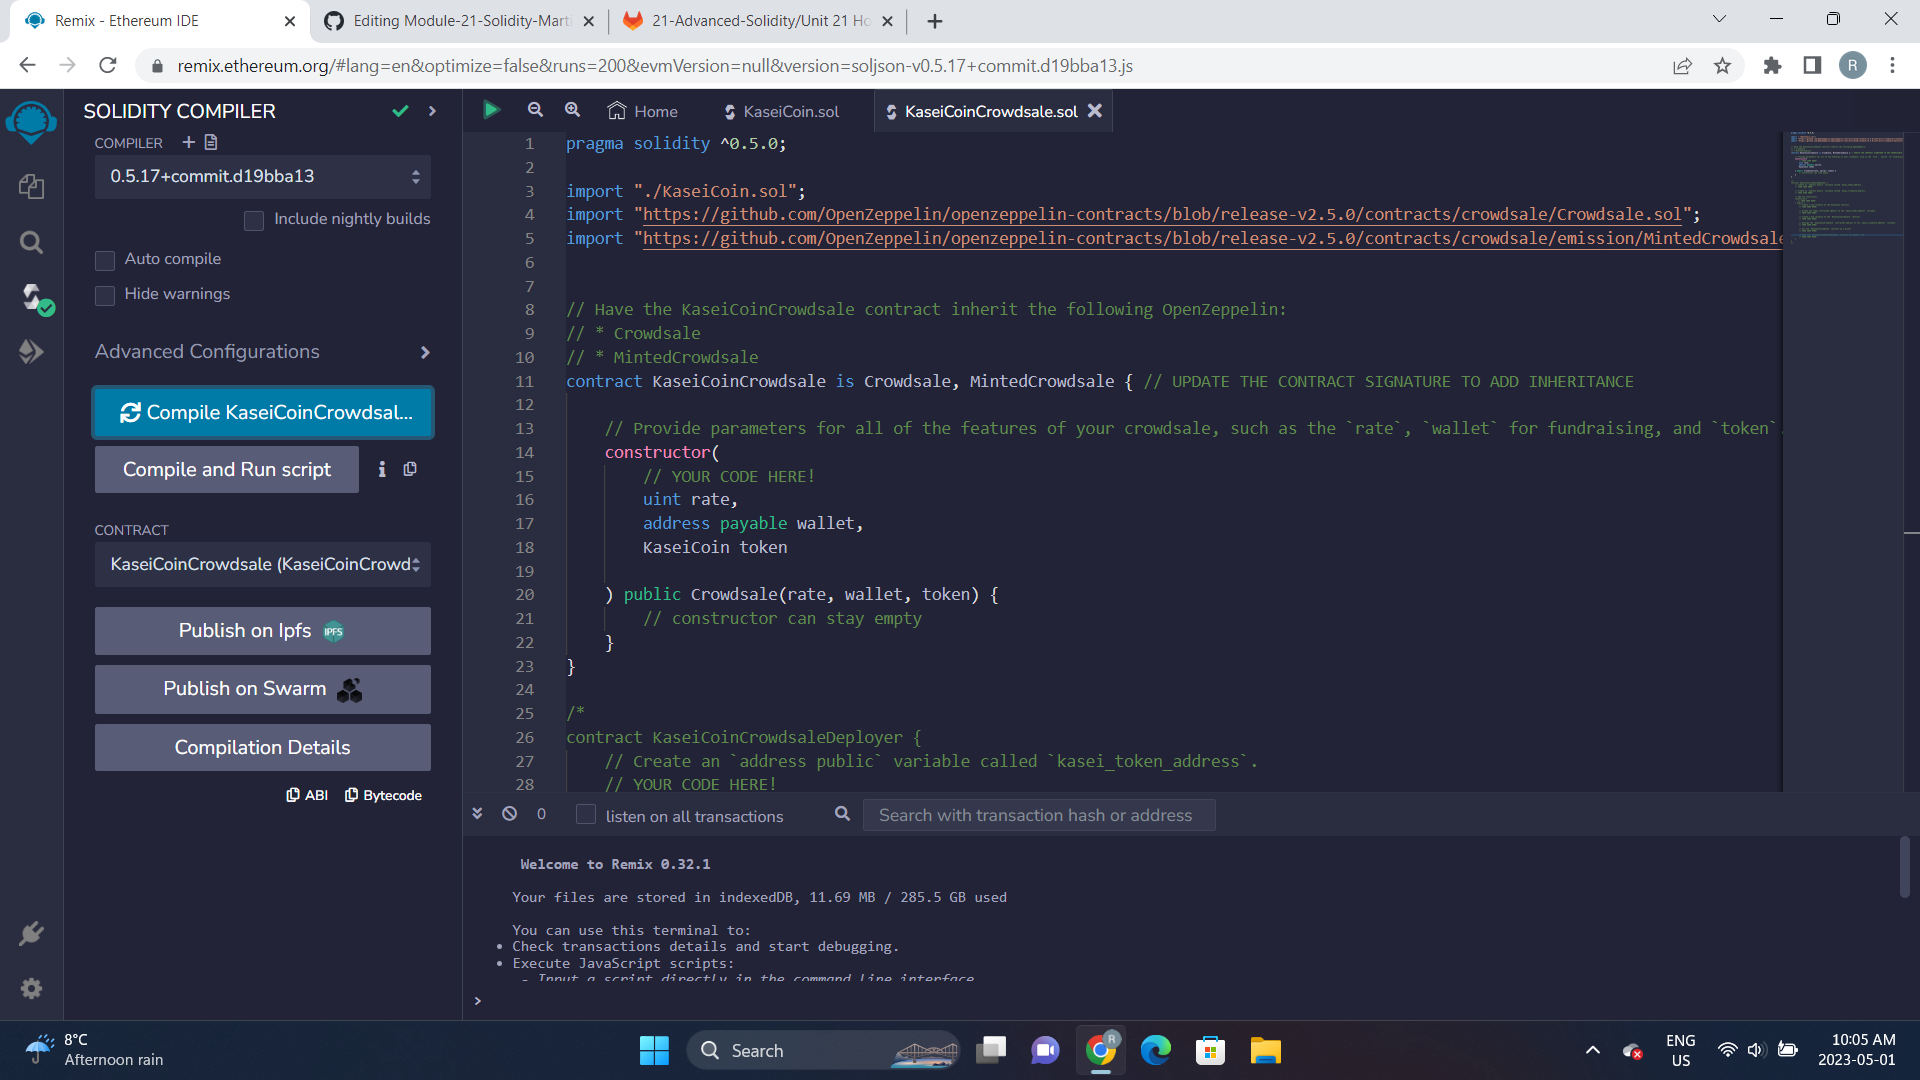Open the Plugin Manager plug icon
The height and width of the screenshot is (1080, 1920).
(31, 933)
